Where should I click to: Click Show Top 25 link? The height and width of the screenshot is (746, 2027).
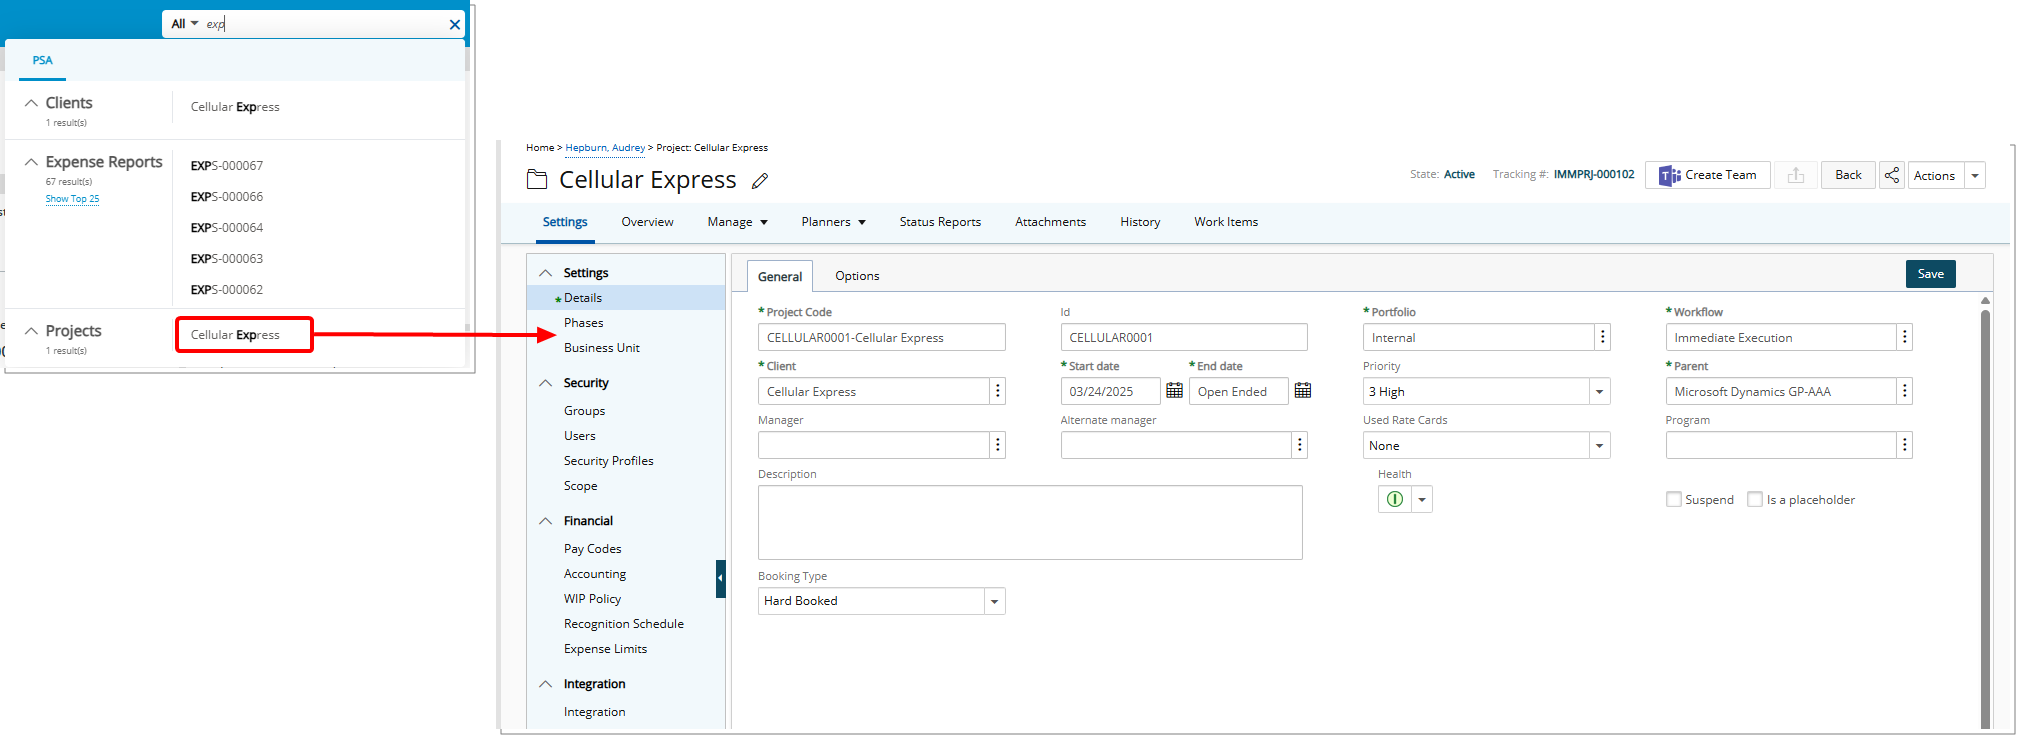(72, 199)
